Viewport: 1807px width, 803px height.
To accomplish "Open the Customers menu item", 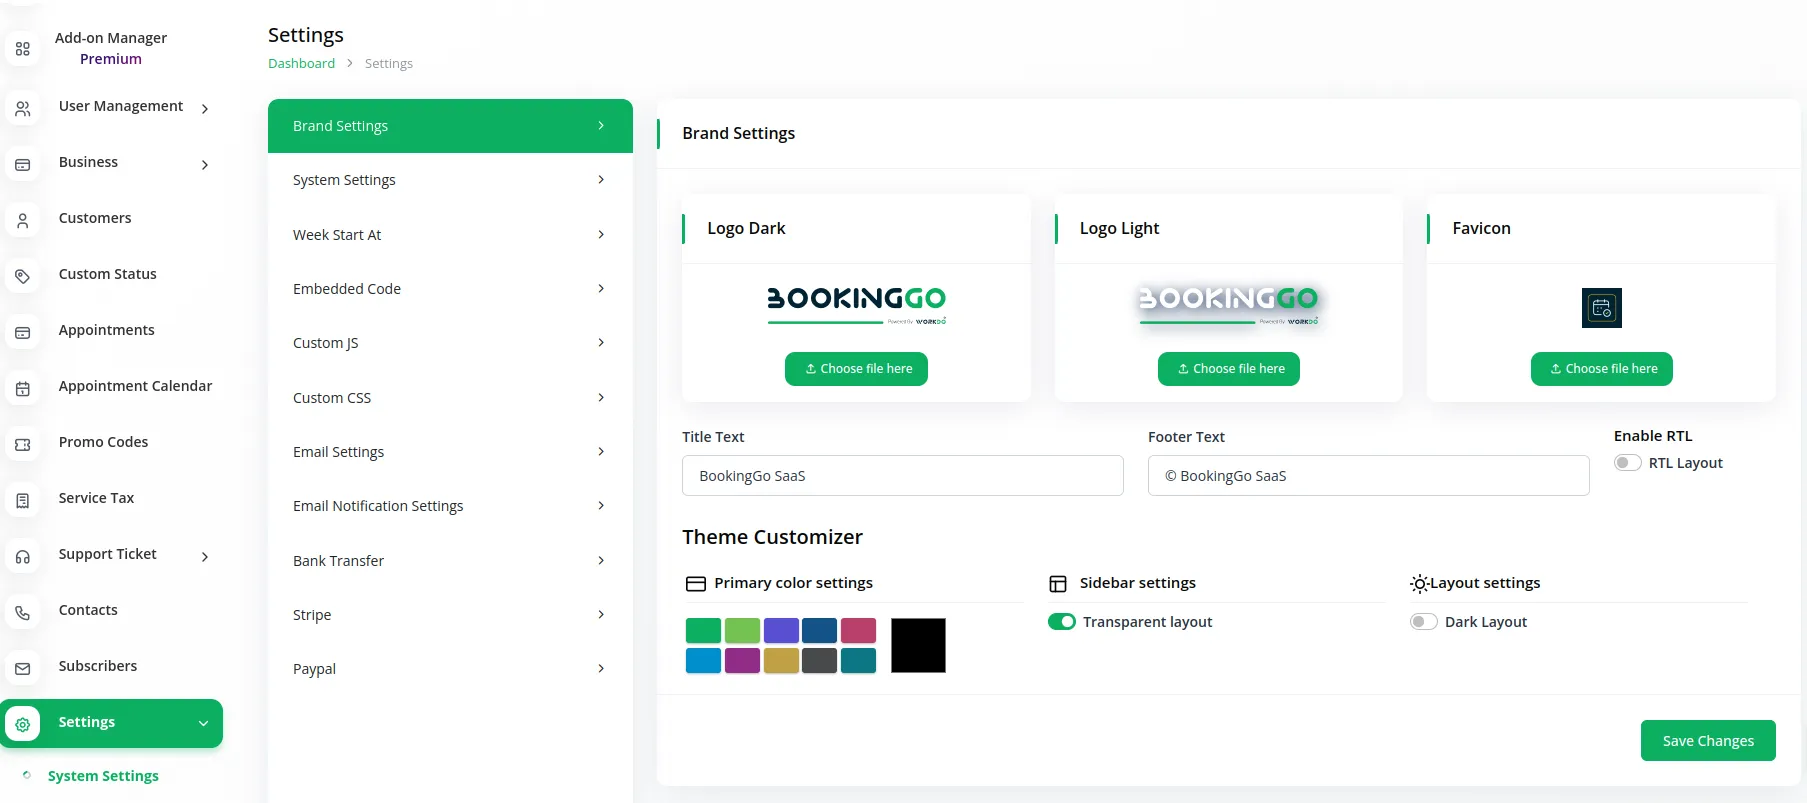I will [x=95, y=218].
